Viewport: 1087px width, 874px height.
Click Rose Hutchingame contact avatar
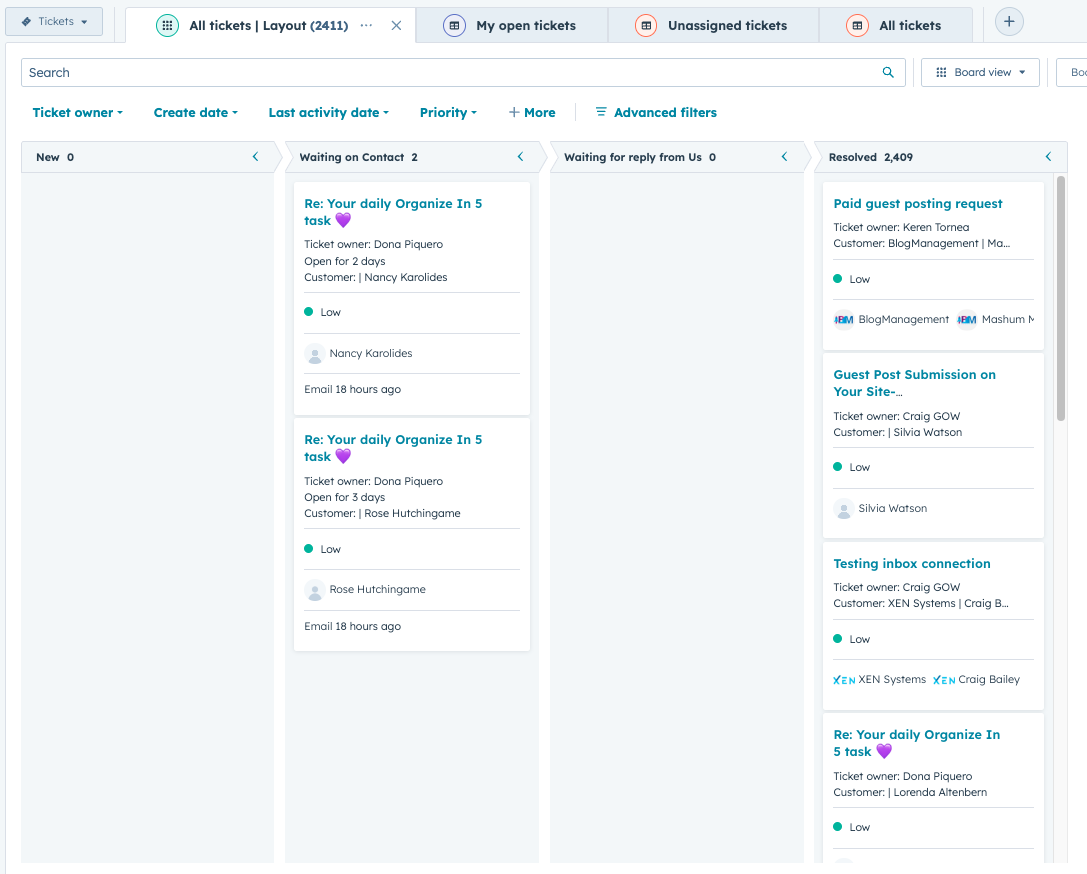pyautogui.click(x=315, y=590)
